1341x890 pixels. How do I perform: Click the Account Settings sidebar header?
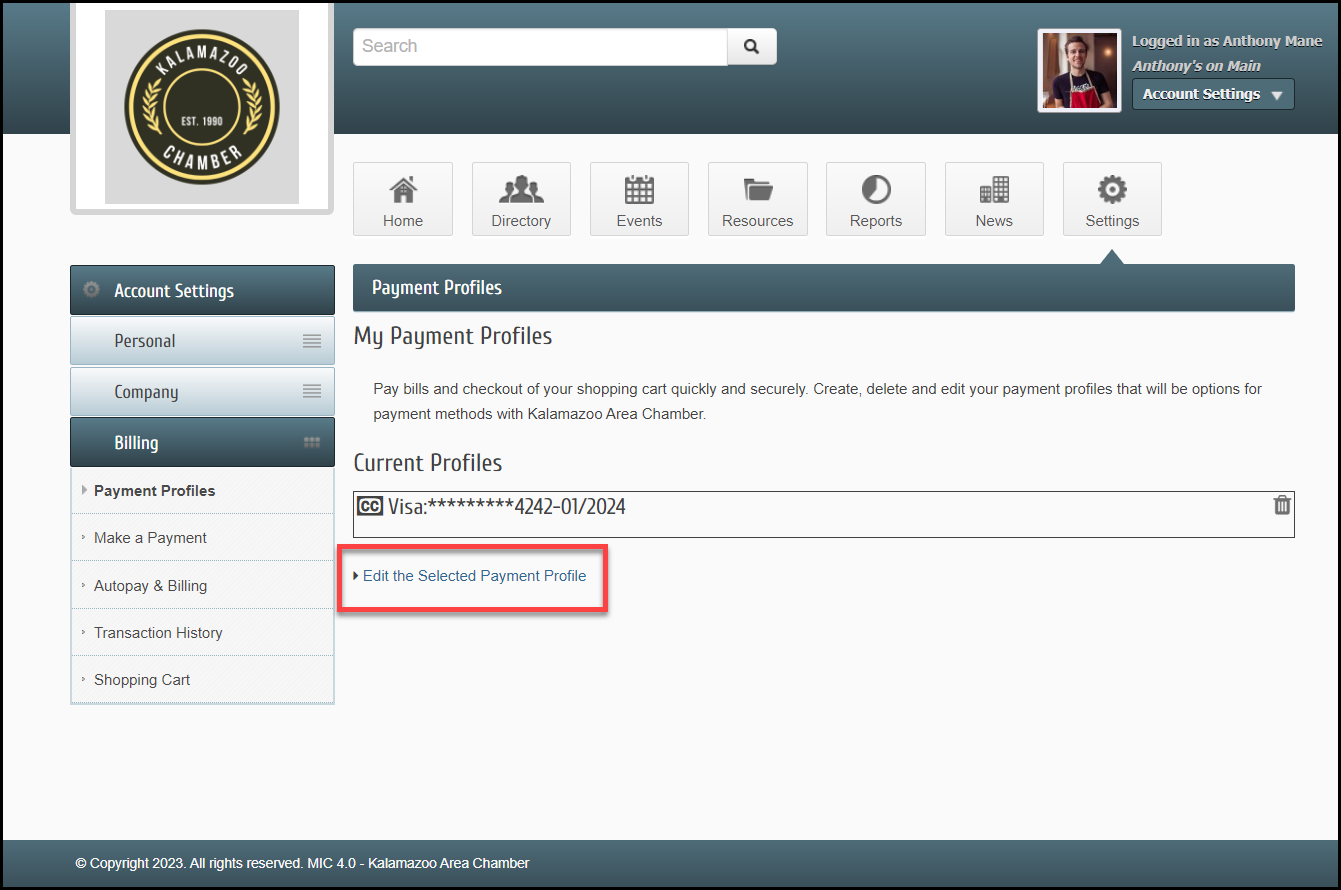click(202, 290)
